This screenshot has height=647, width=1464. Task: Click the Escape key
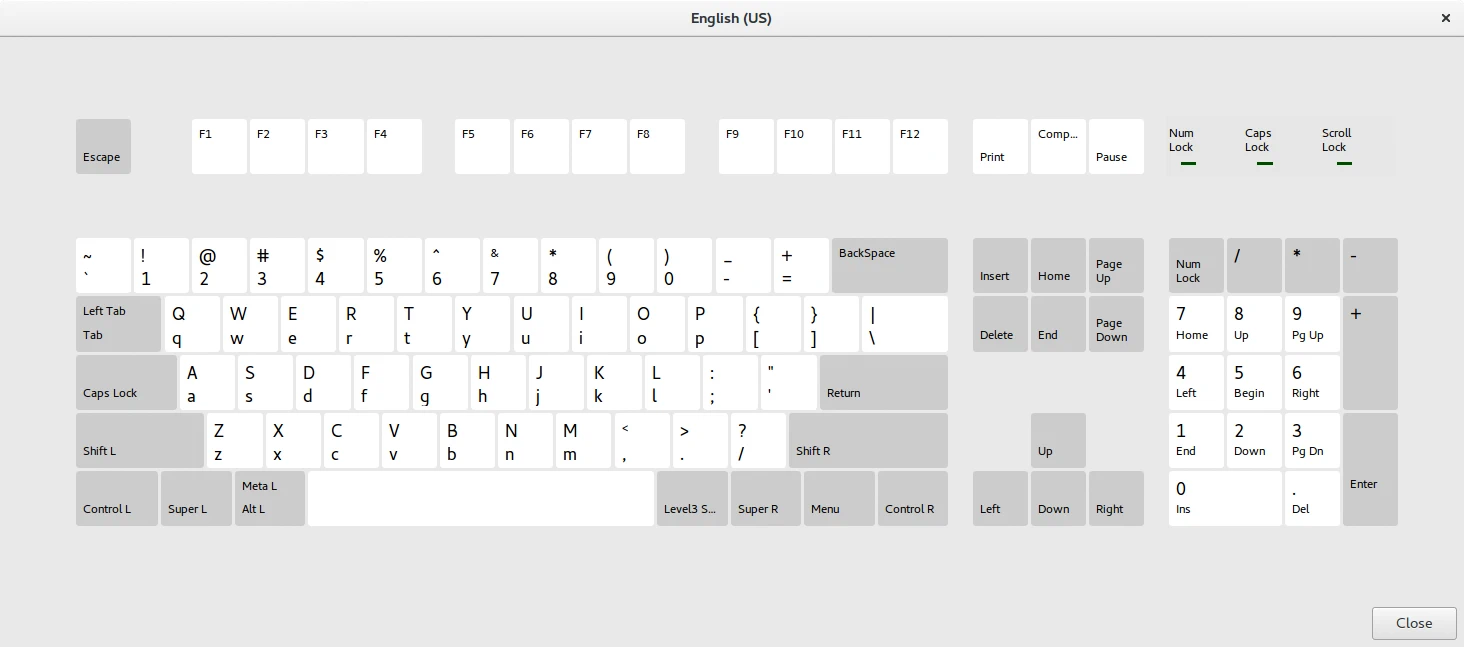point(103,147)
